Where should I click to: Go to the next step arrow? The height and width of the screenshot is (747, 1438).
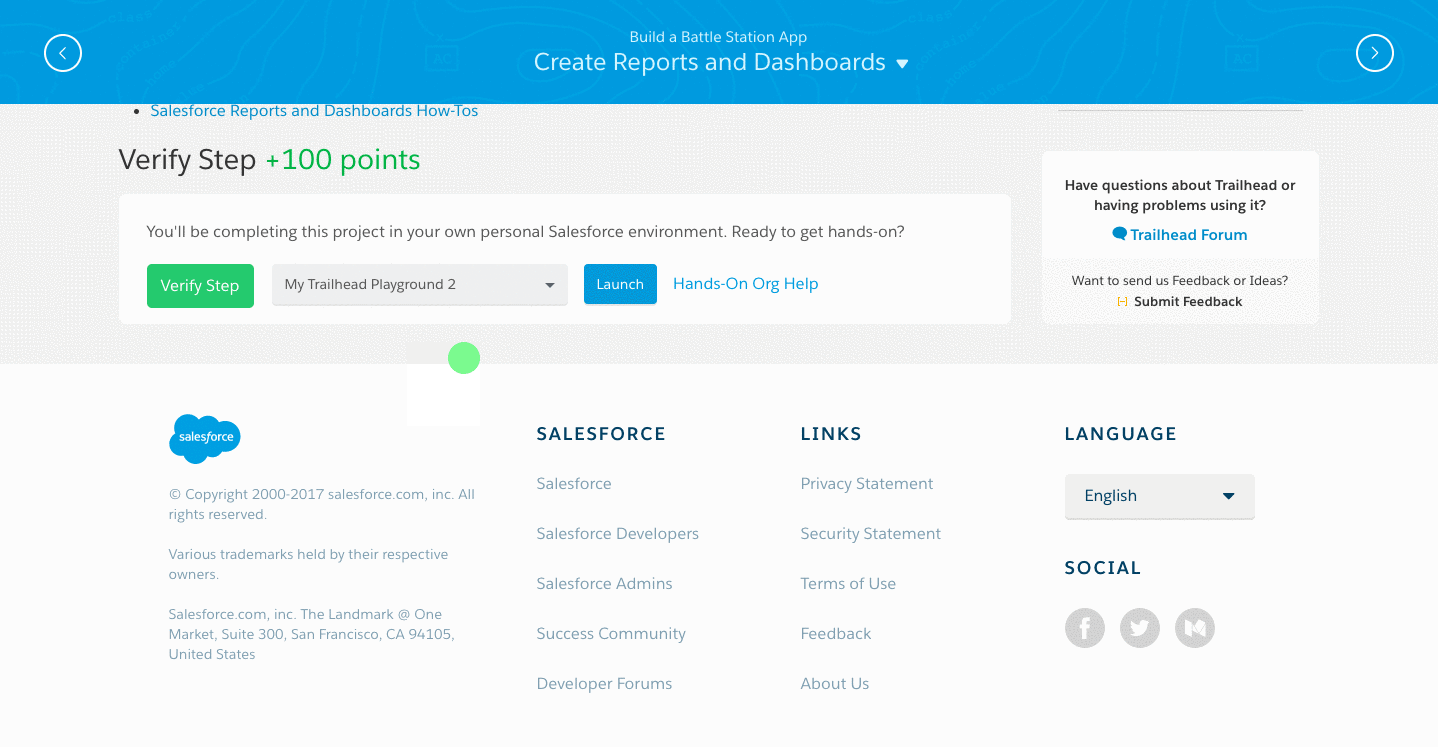pyautogui.click(x=1374, y=53)
